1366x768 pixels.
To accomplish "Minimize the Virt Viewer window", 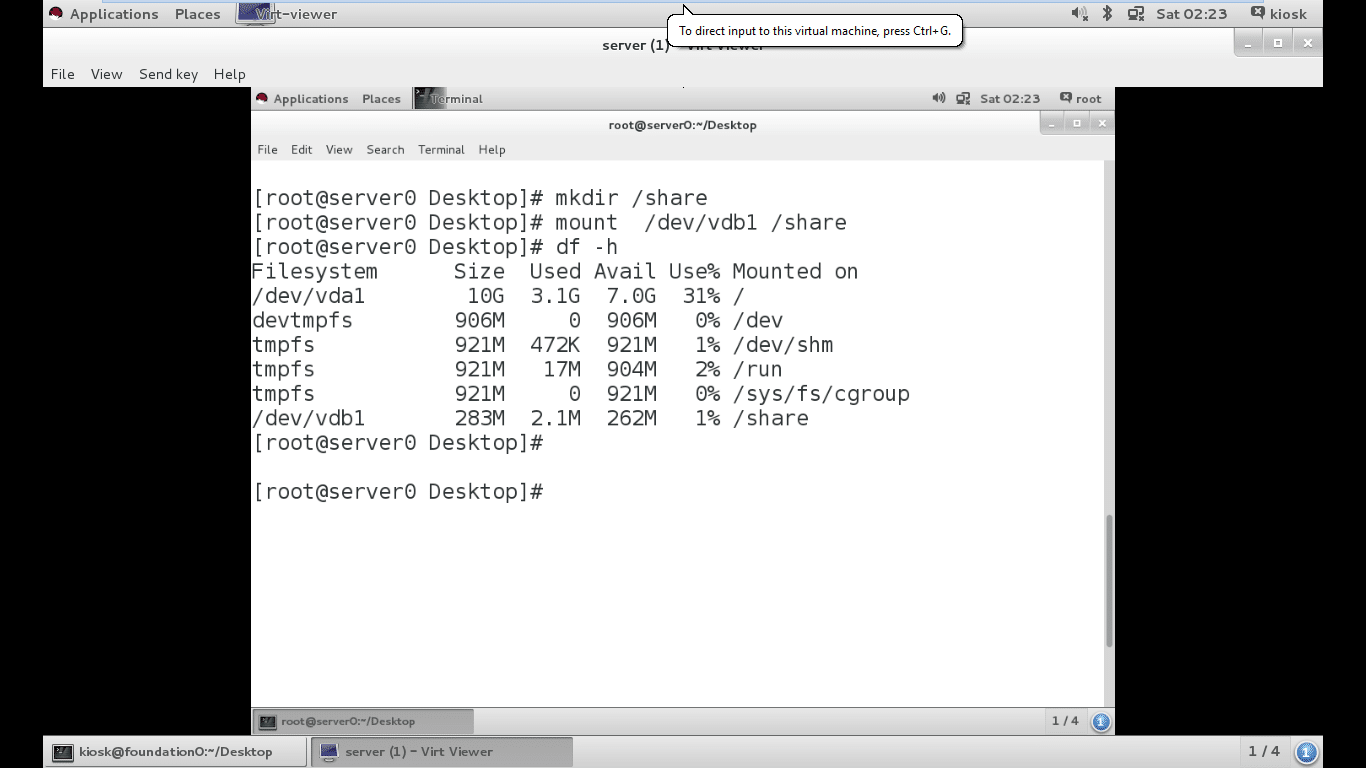I will [1248, 43].
